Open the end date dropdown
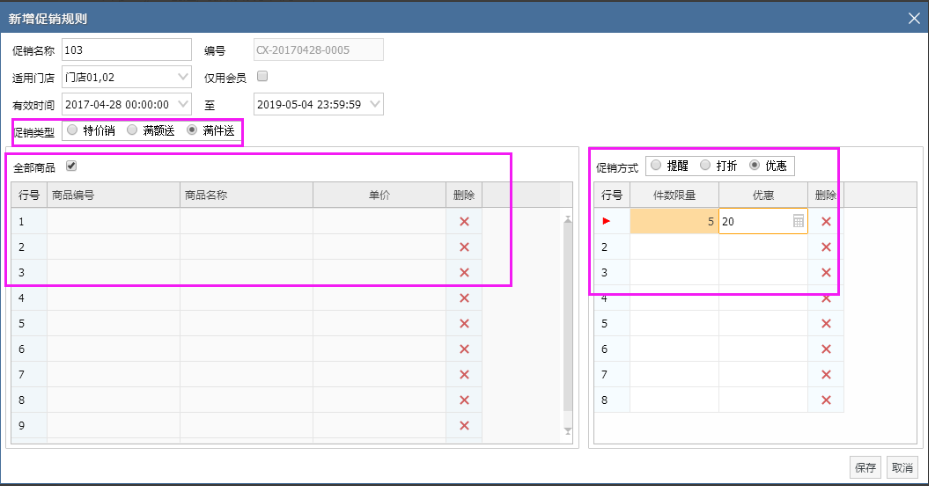This screenshot has height=486, width=929. click(x=375, y=104)
